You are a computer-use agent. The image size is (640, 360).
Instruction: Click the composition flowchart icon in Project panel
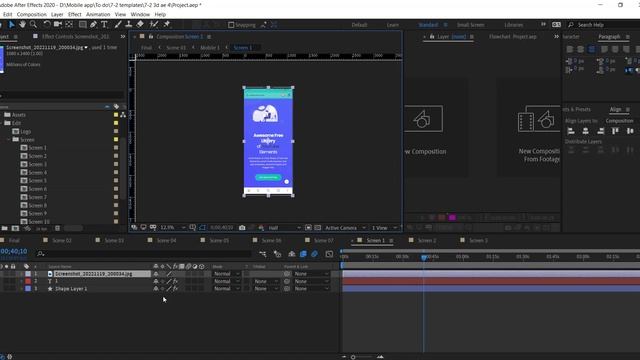coord(123,115)
